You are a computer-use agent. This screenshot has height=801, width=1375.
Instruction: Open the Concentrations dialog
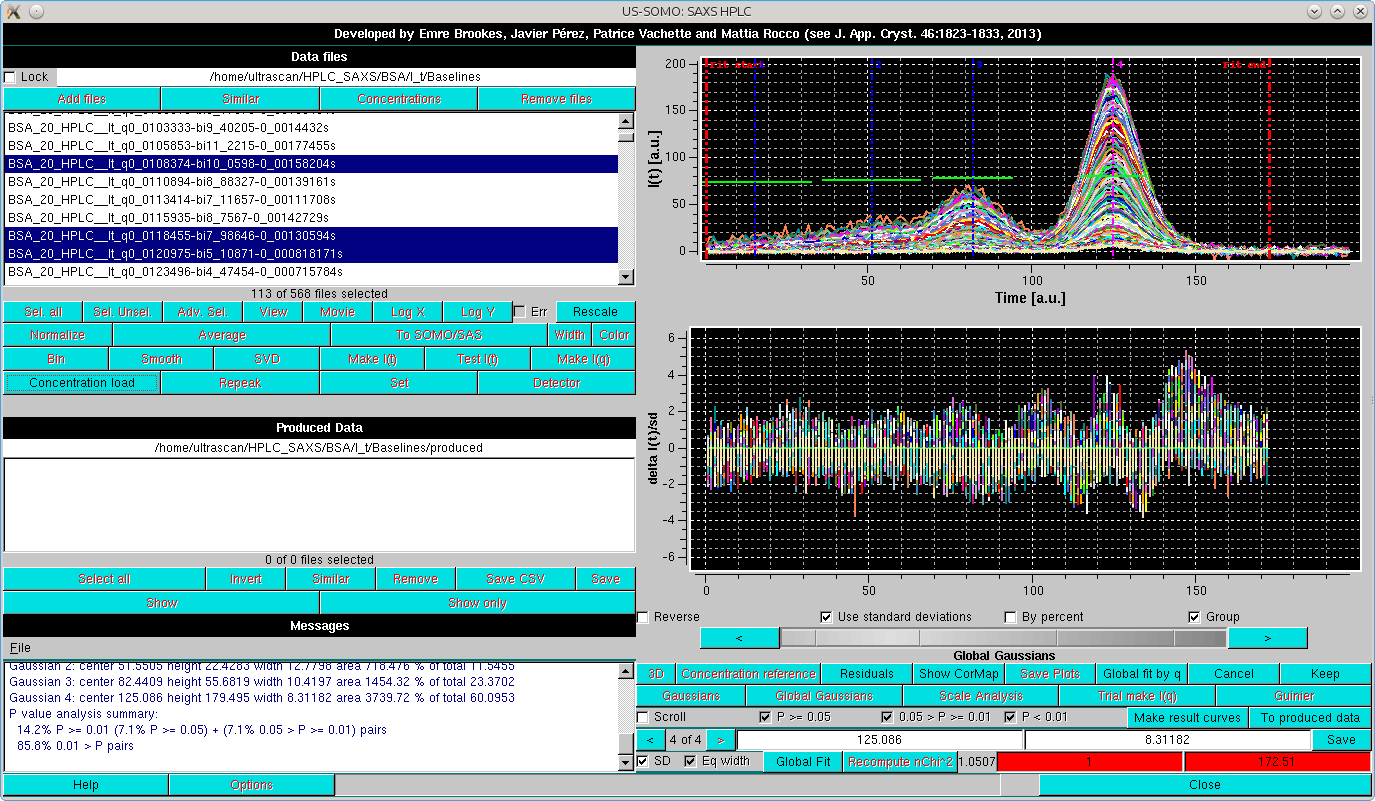click(x=399, y=99)
